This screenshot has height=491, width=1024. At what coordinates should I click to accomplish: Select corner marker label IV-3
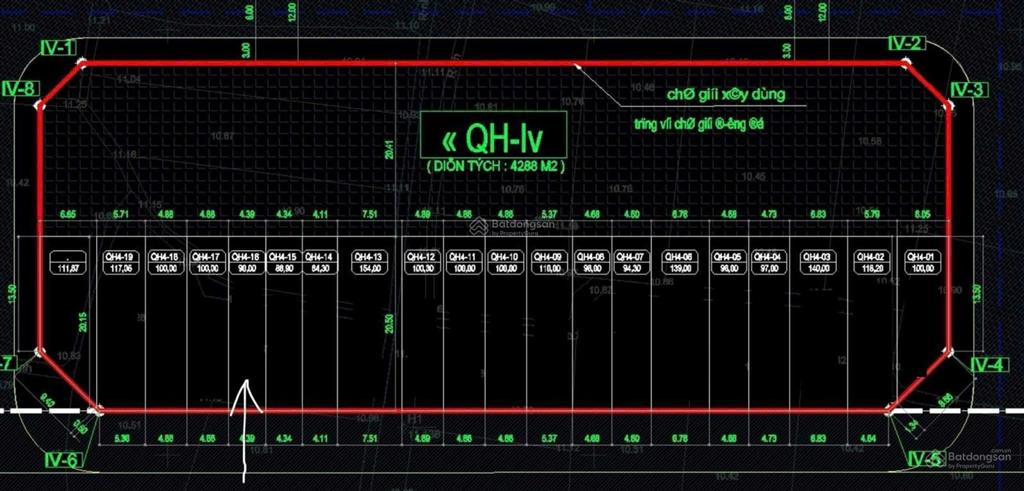(x=968, y=90)
